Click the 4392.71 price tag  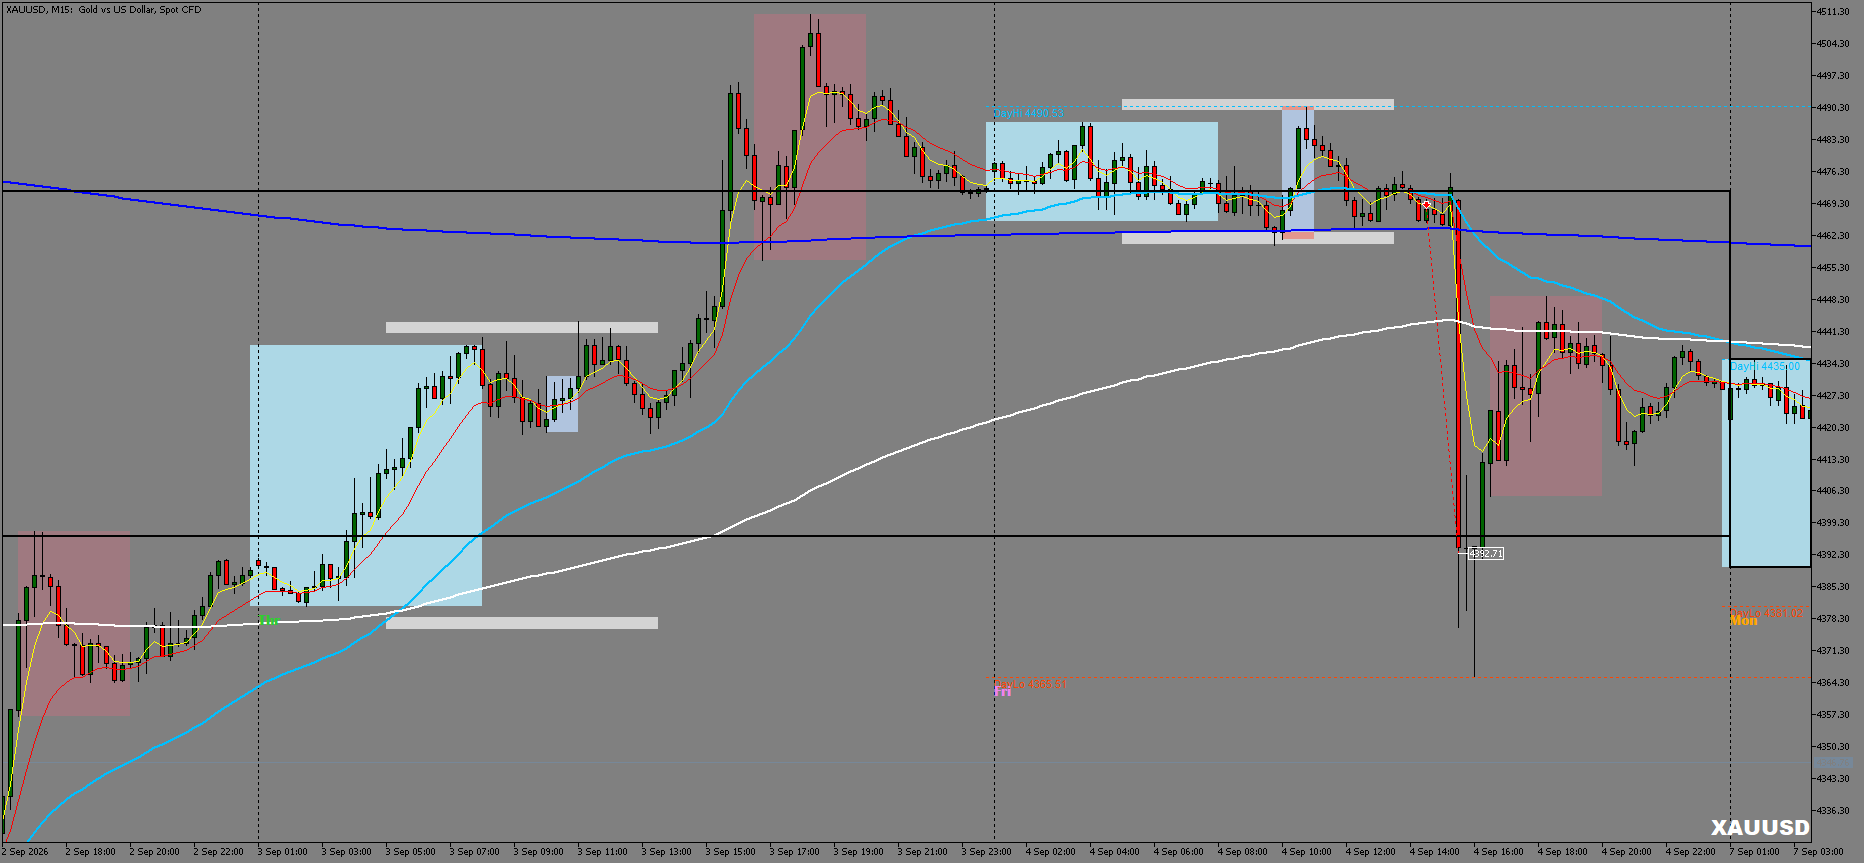click(x=1486, y=553)
